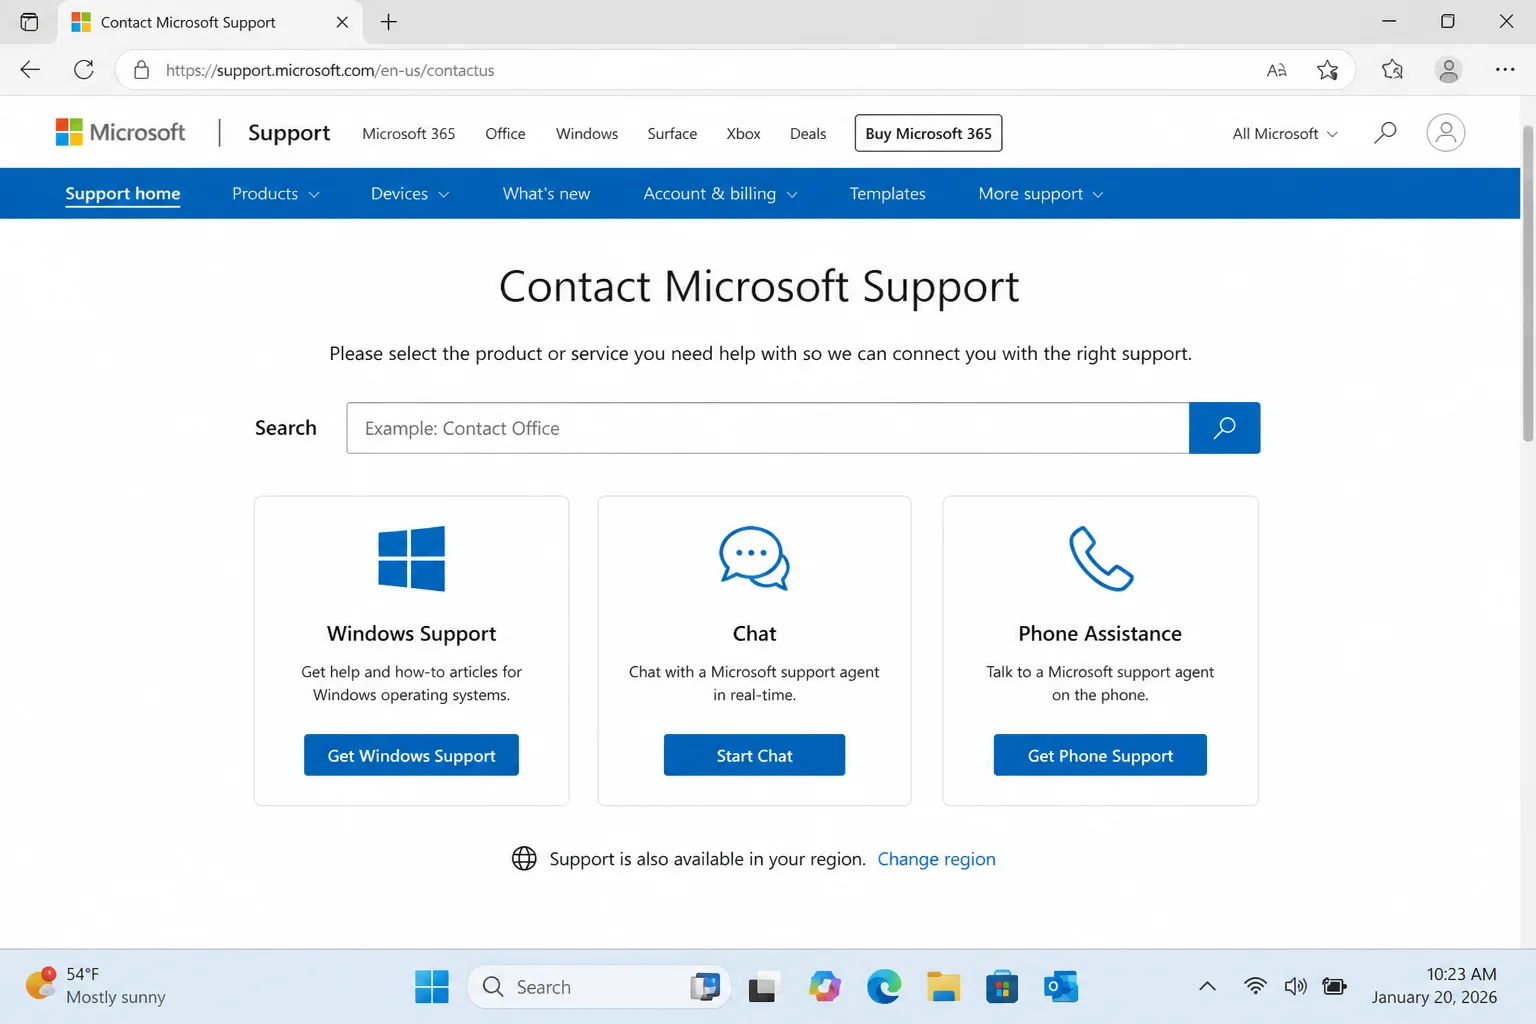Viewport: 1536px width, 1024px height.
Task: Open the site search magnifier in header
Action: [1385, 133]
